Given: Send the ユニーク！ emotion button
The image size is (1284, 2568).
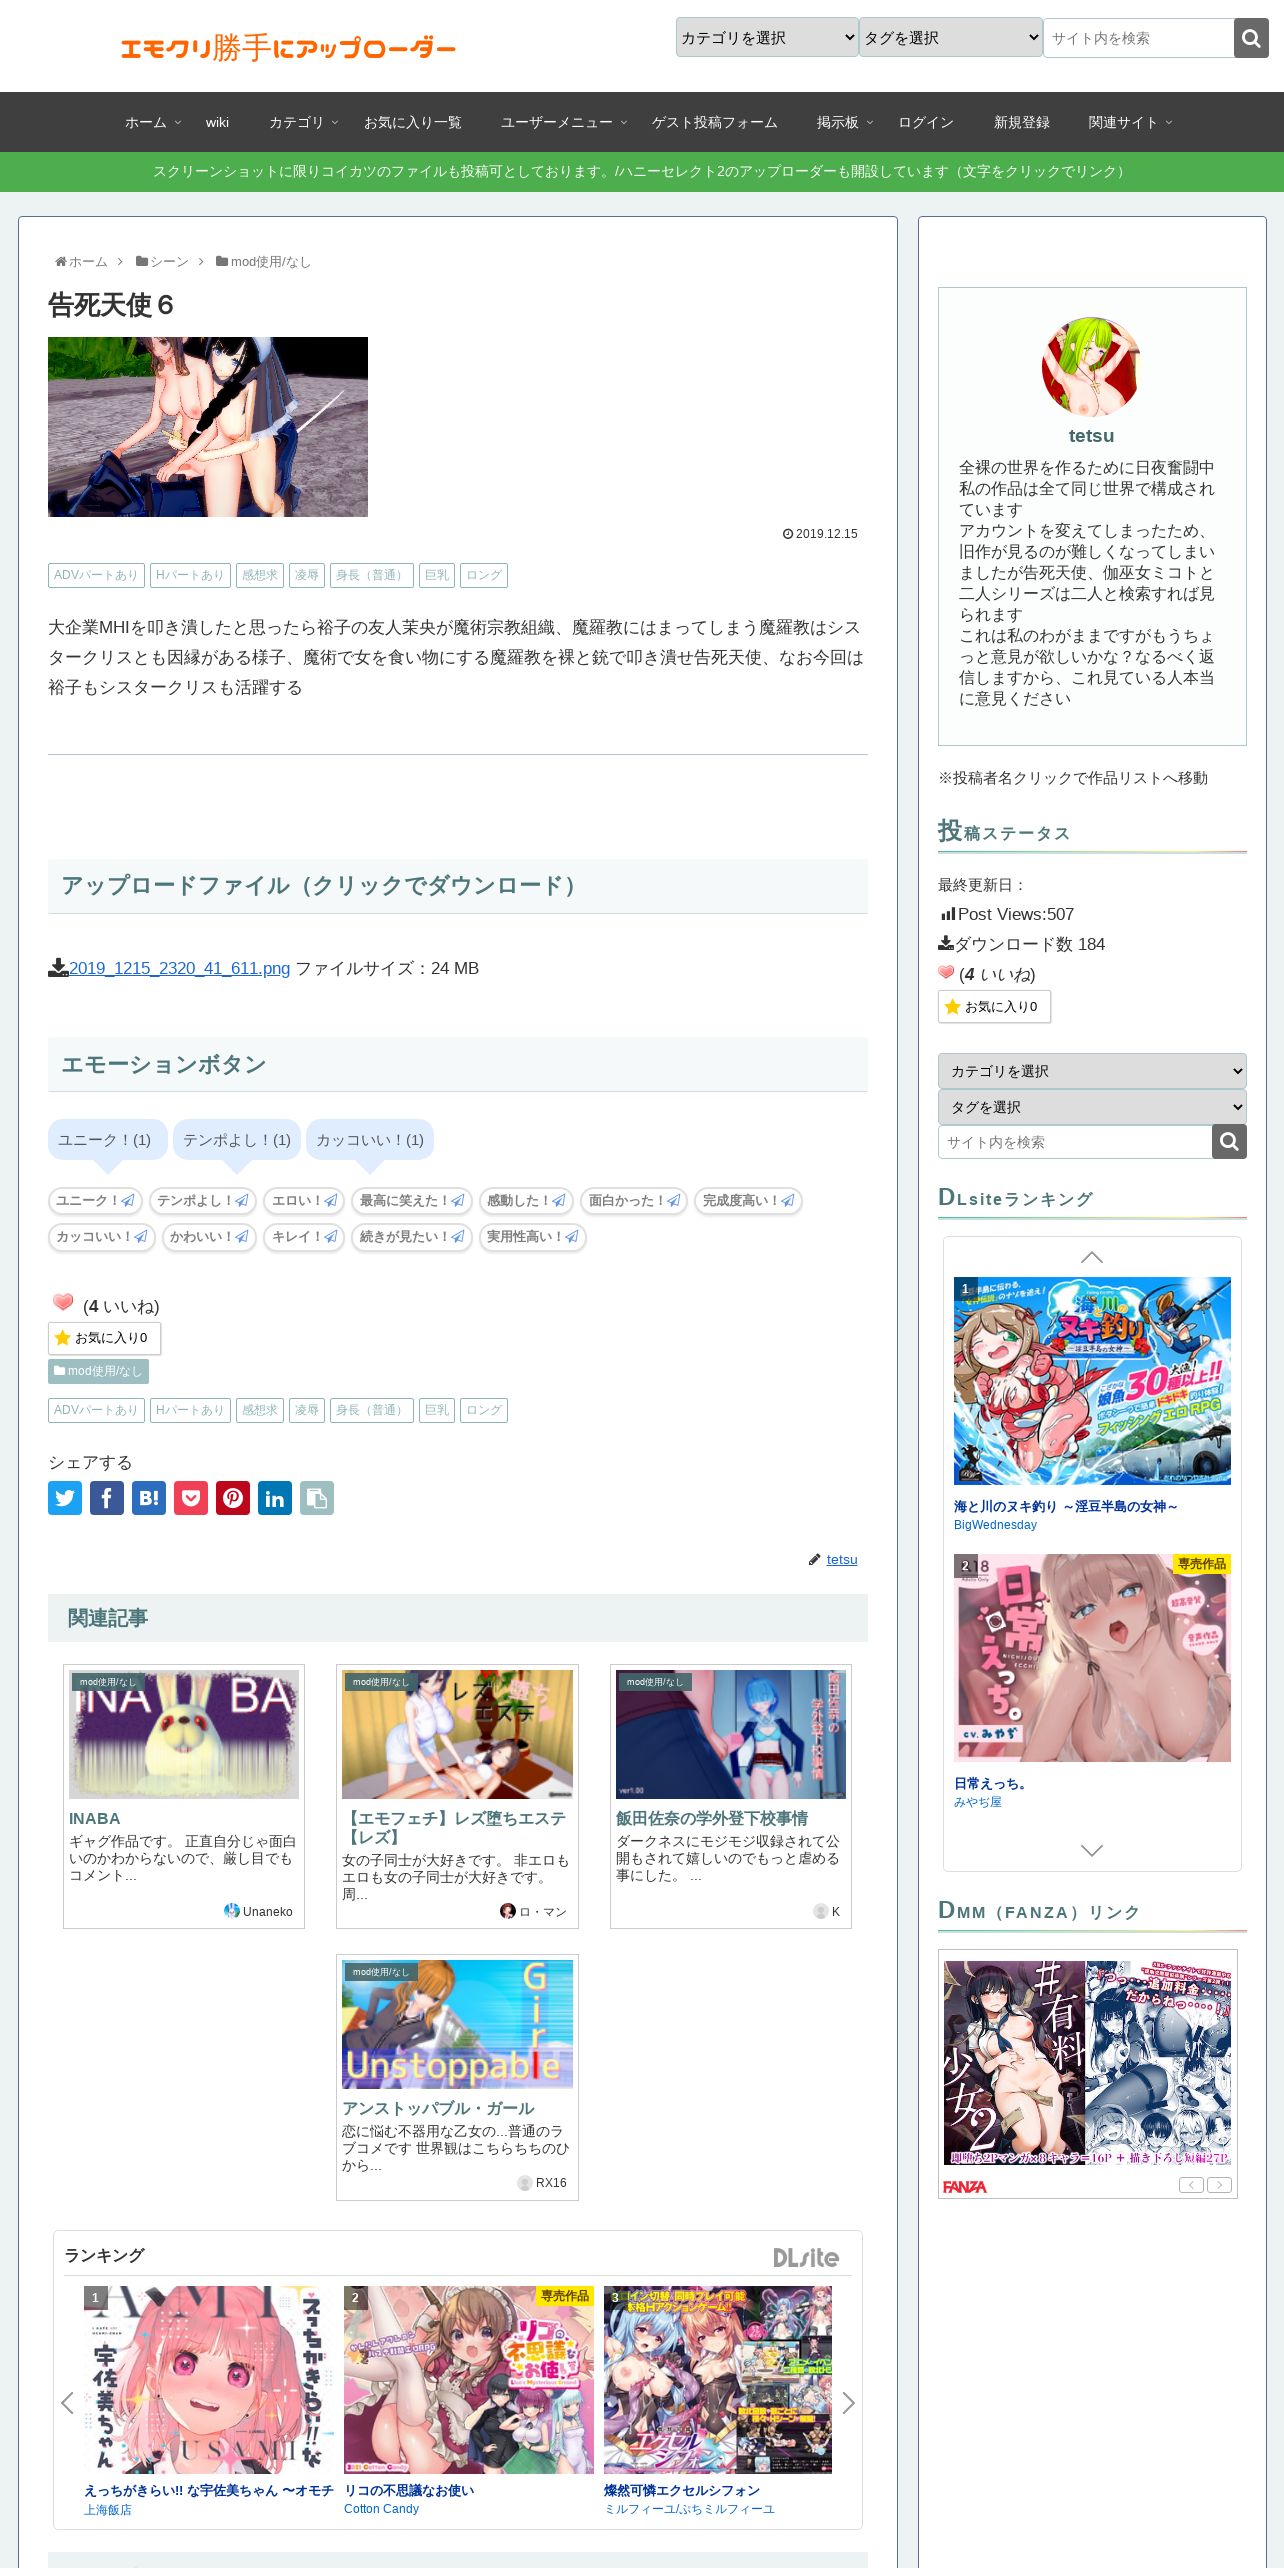Looking at the screenshot, I should [95, 1201].
